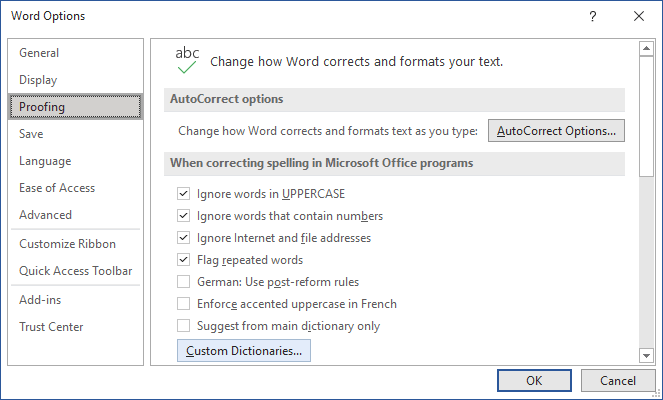This screenshot has width=663, height=400.
Task: Click the scrollbar up arrow
Action: [x=646, y=49]
